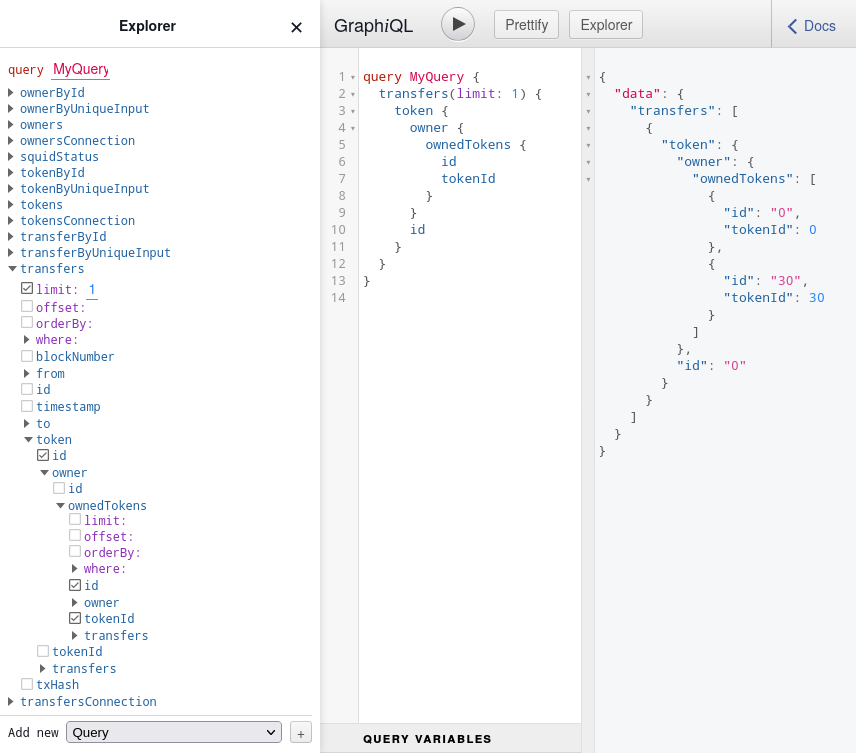Image resolution: width=856 pixels, height=753 pixels.
Task: Collapse the transfers query node
Action: pos(12,269)
